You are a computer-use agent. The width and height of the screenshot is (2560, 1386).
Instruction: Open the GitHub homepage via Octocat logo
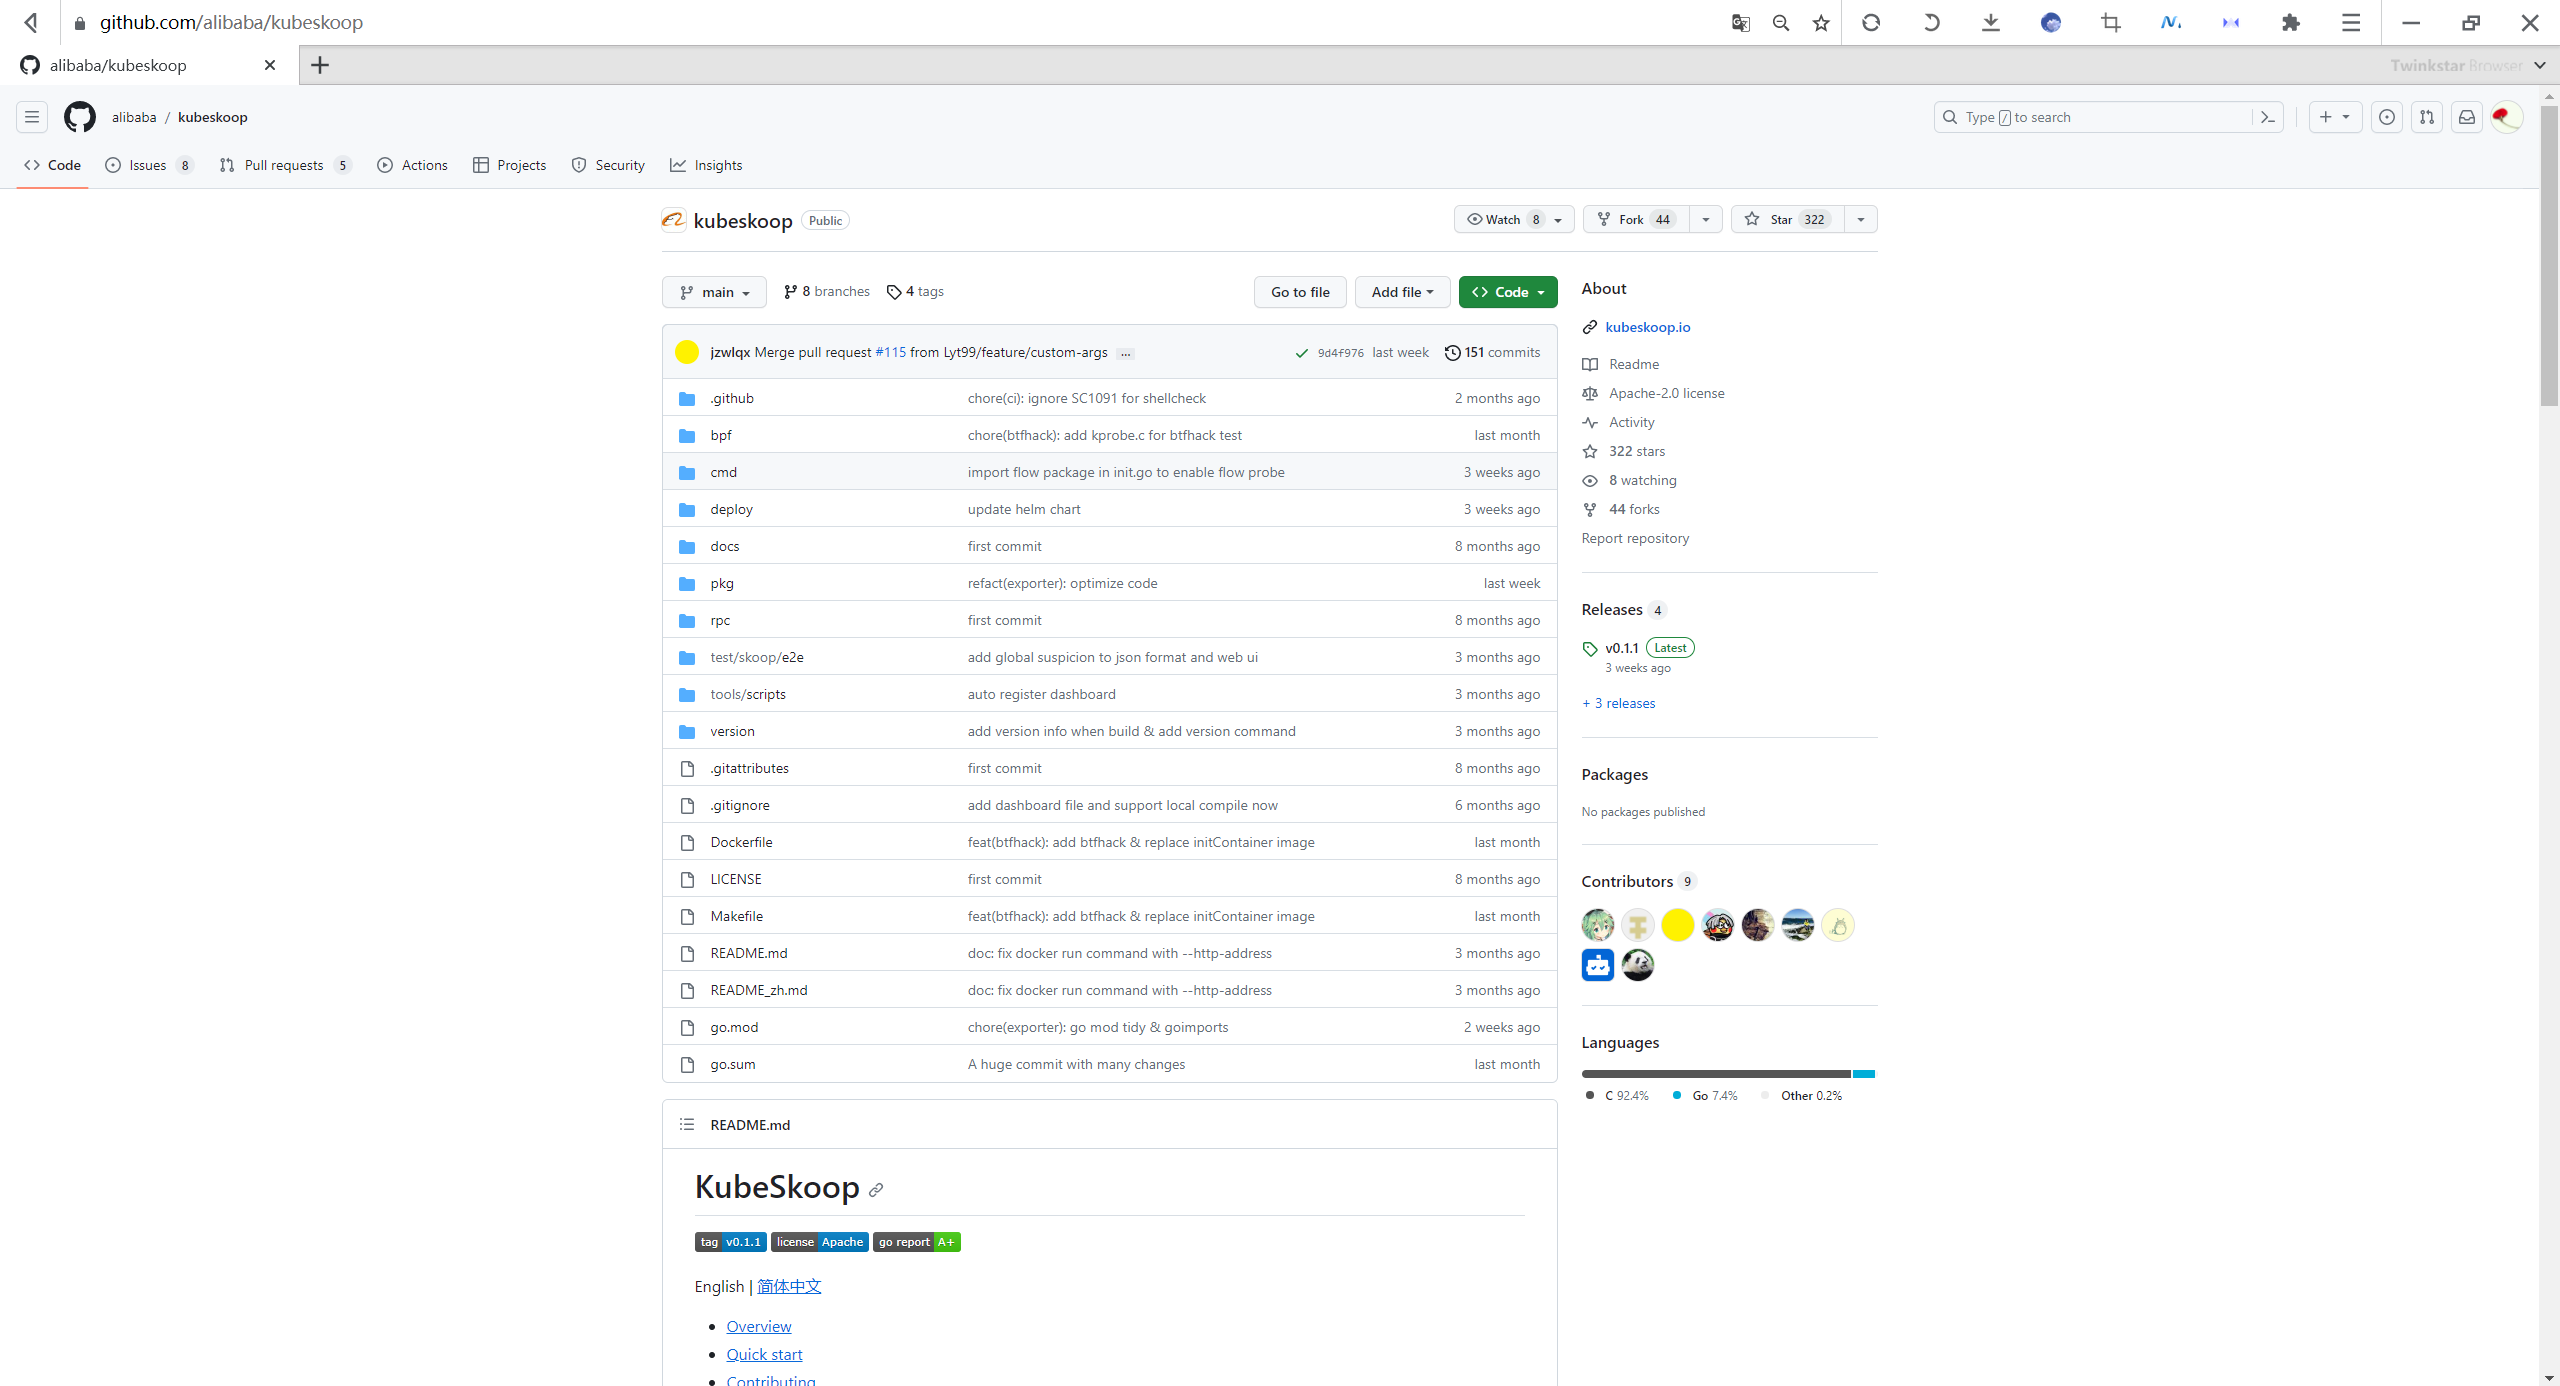pos(80,117)
